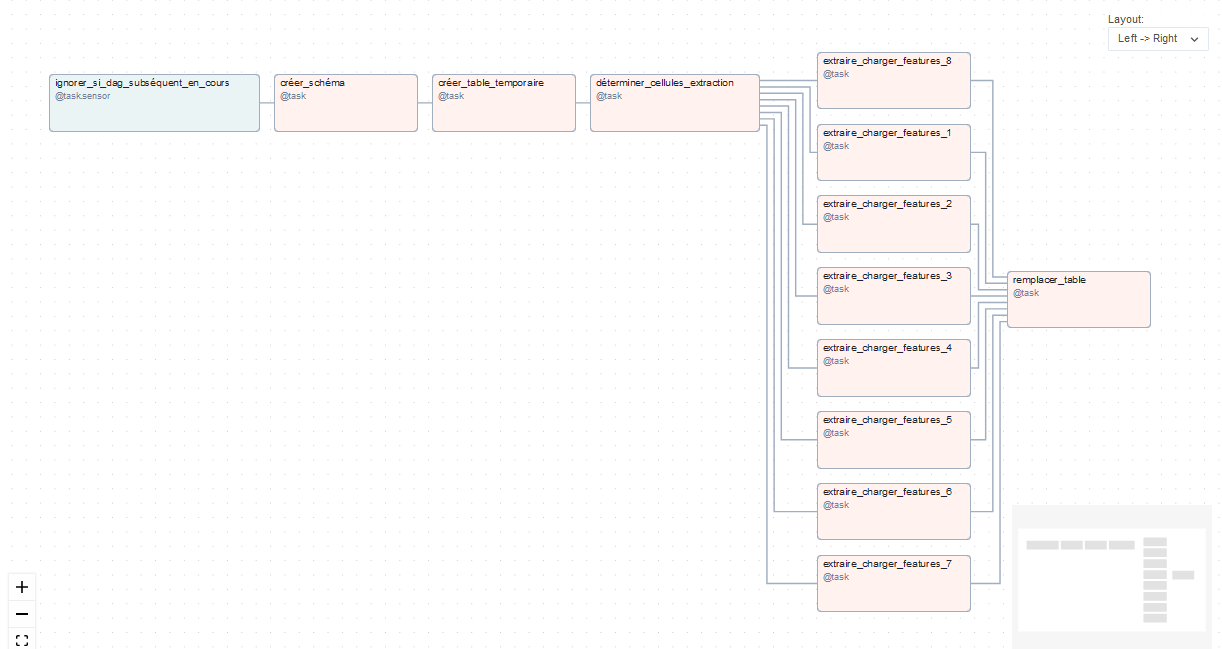Click the extraire_charger_features_5 node
Image resolution: width=1222 pixels, height=649 pixels.
point(894,440)
